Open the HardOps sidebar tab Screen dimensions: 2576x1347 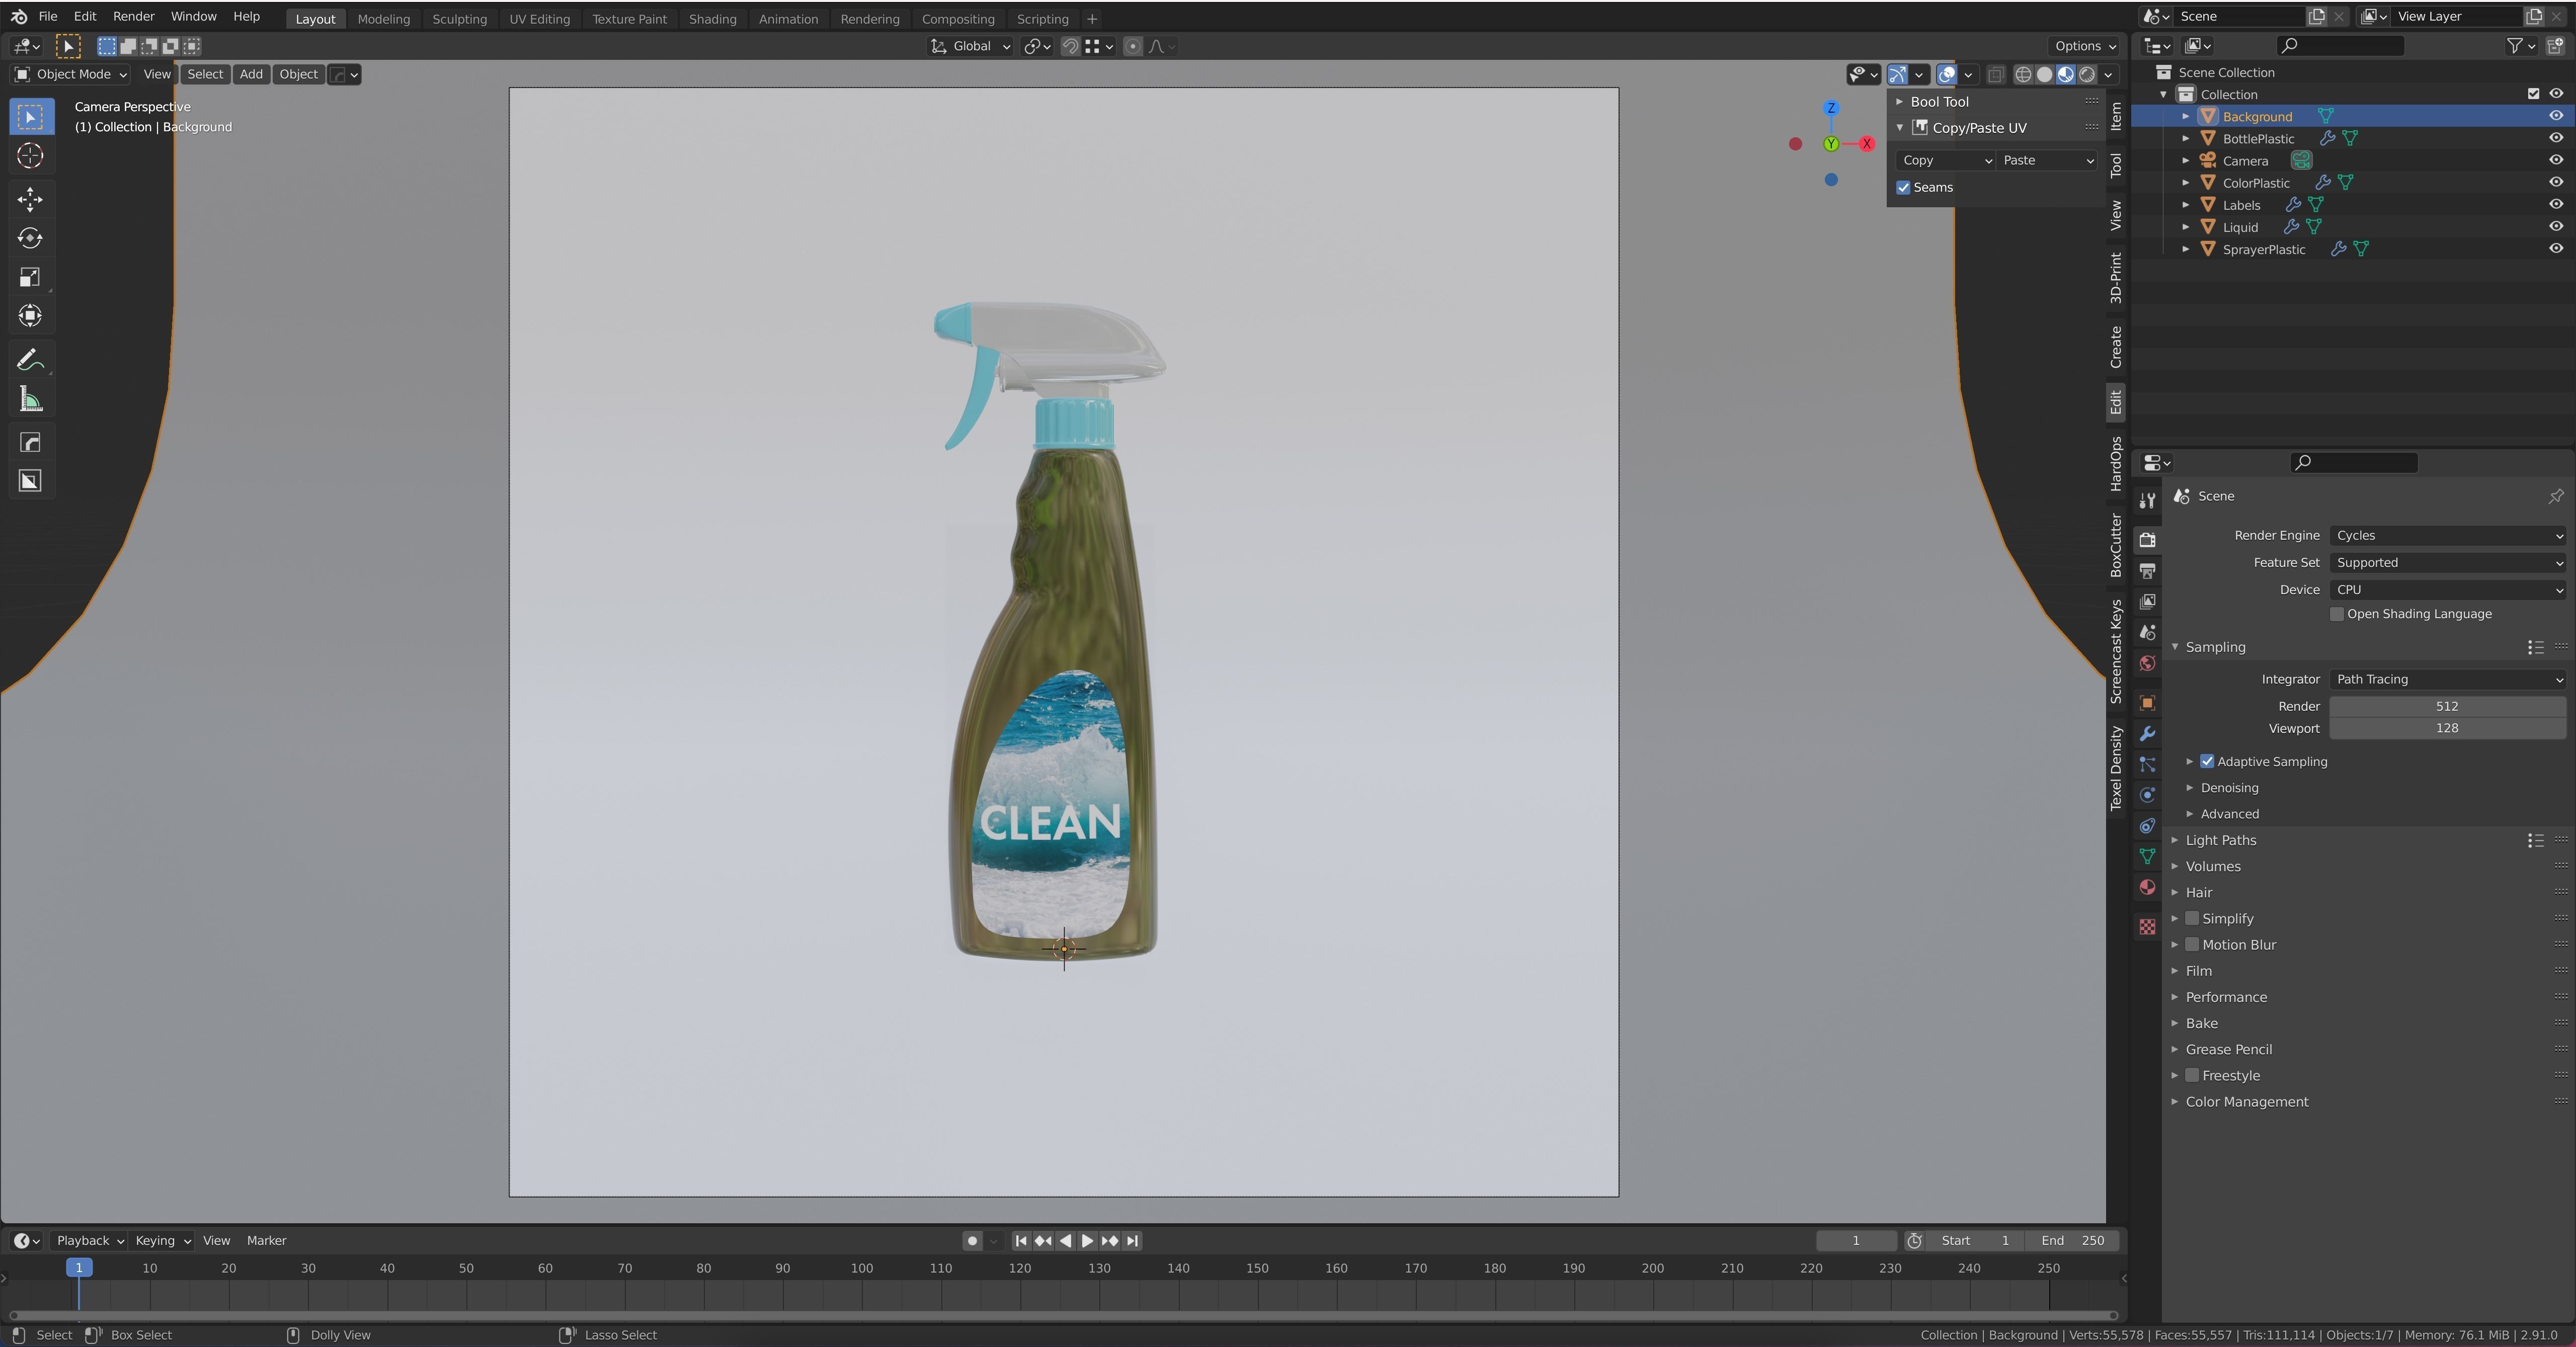coord(2115,464)
